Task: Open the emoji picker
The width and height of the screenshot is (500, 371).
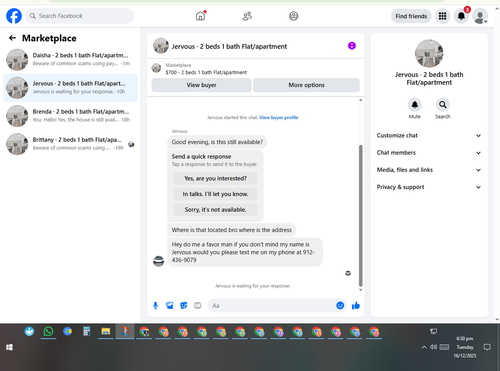Action: coord(340,305)
